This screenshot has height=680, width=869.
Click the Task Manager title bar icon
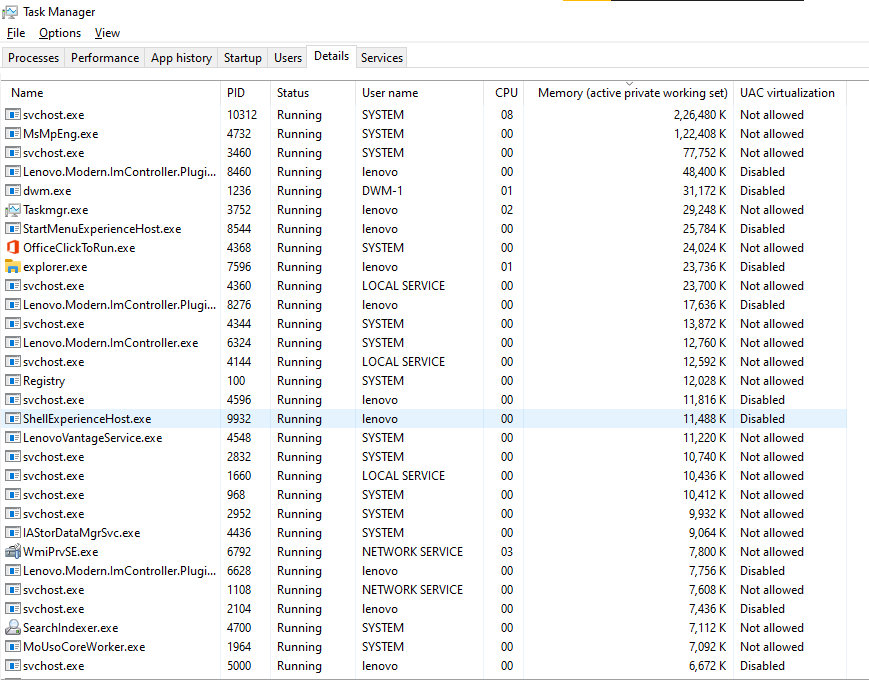(x=10, y=12)
